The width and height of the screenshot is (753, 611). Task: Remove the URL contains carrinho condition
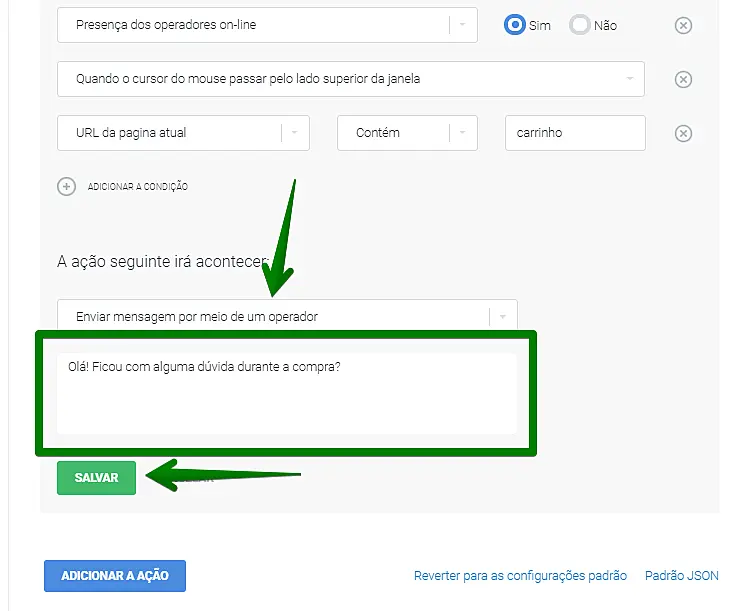[x=683, y=134]
